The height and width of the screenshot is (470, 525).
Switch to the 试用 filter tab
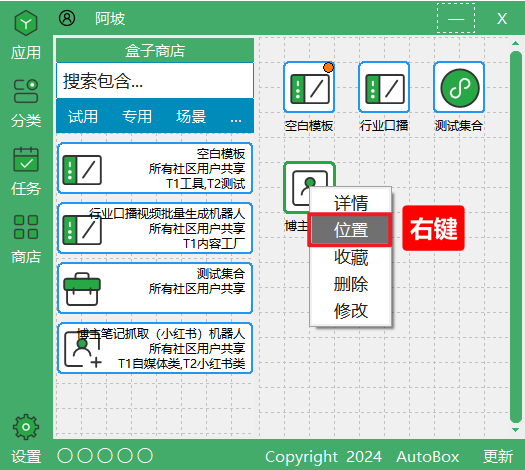[83, 116]
